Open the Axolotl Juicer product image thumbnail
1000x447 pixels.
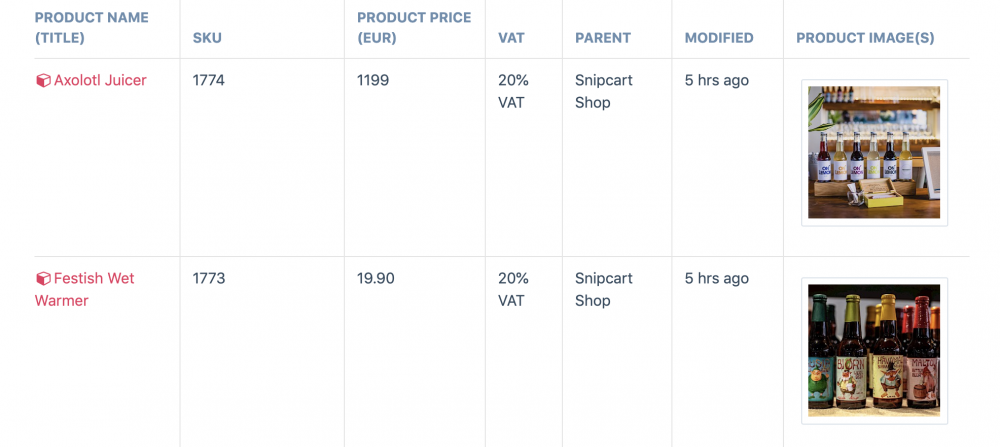pos(874,152)
